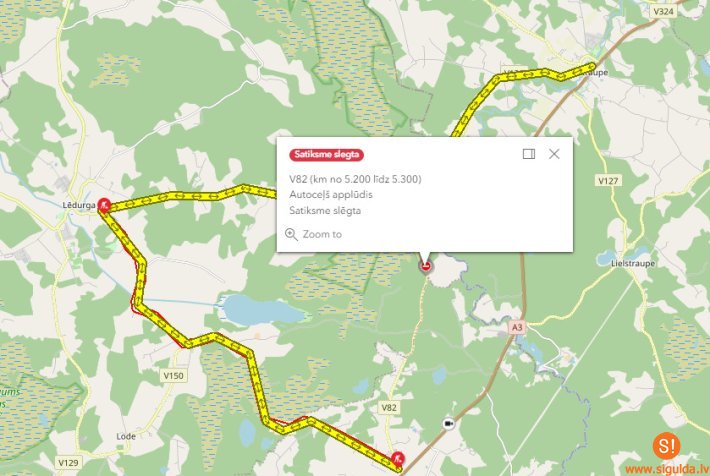Click the A3 road shield label
Screen dimensions: 710x476
point(517,327)
